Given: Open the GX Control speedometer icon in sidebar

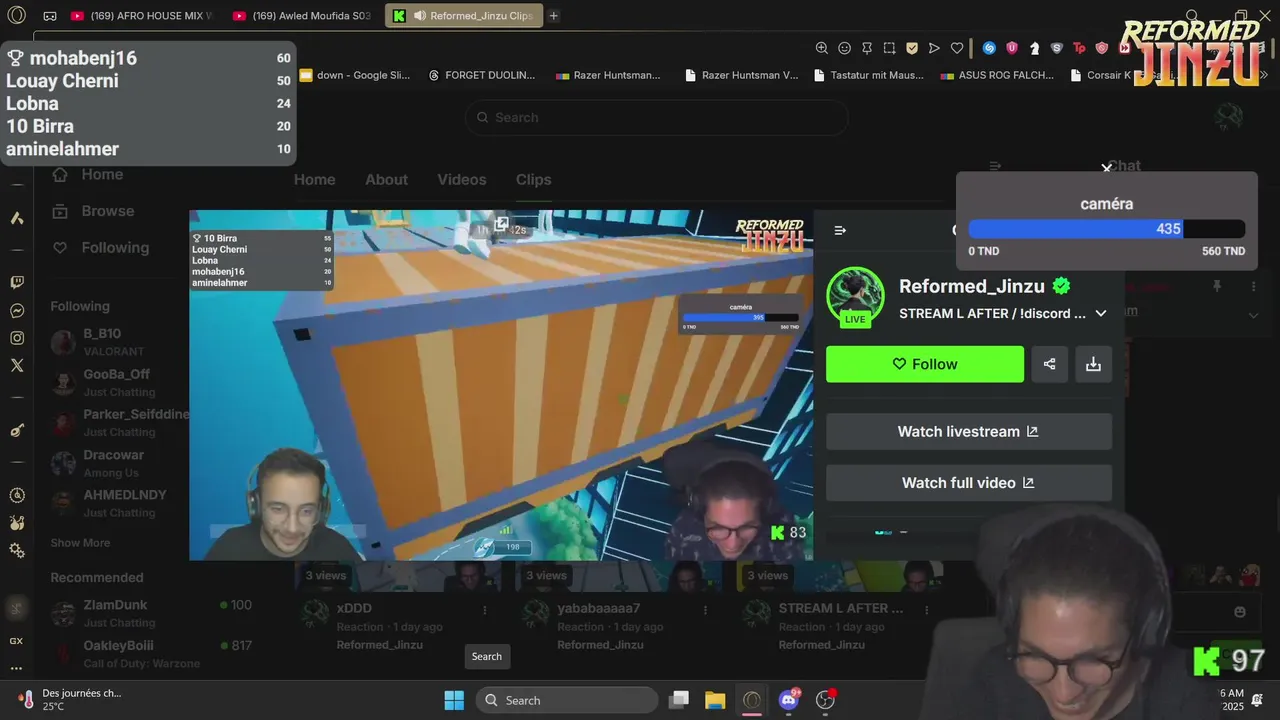Looking at the screenshot, I should coord(17,495).
